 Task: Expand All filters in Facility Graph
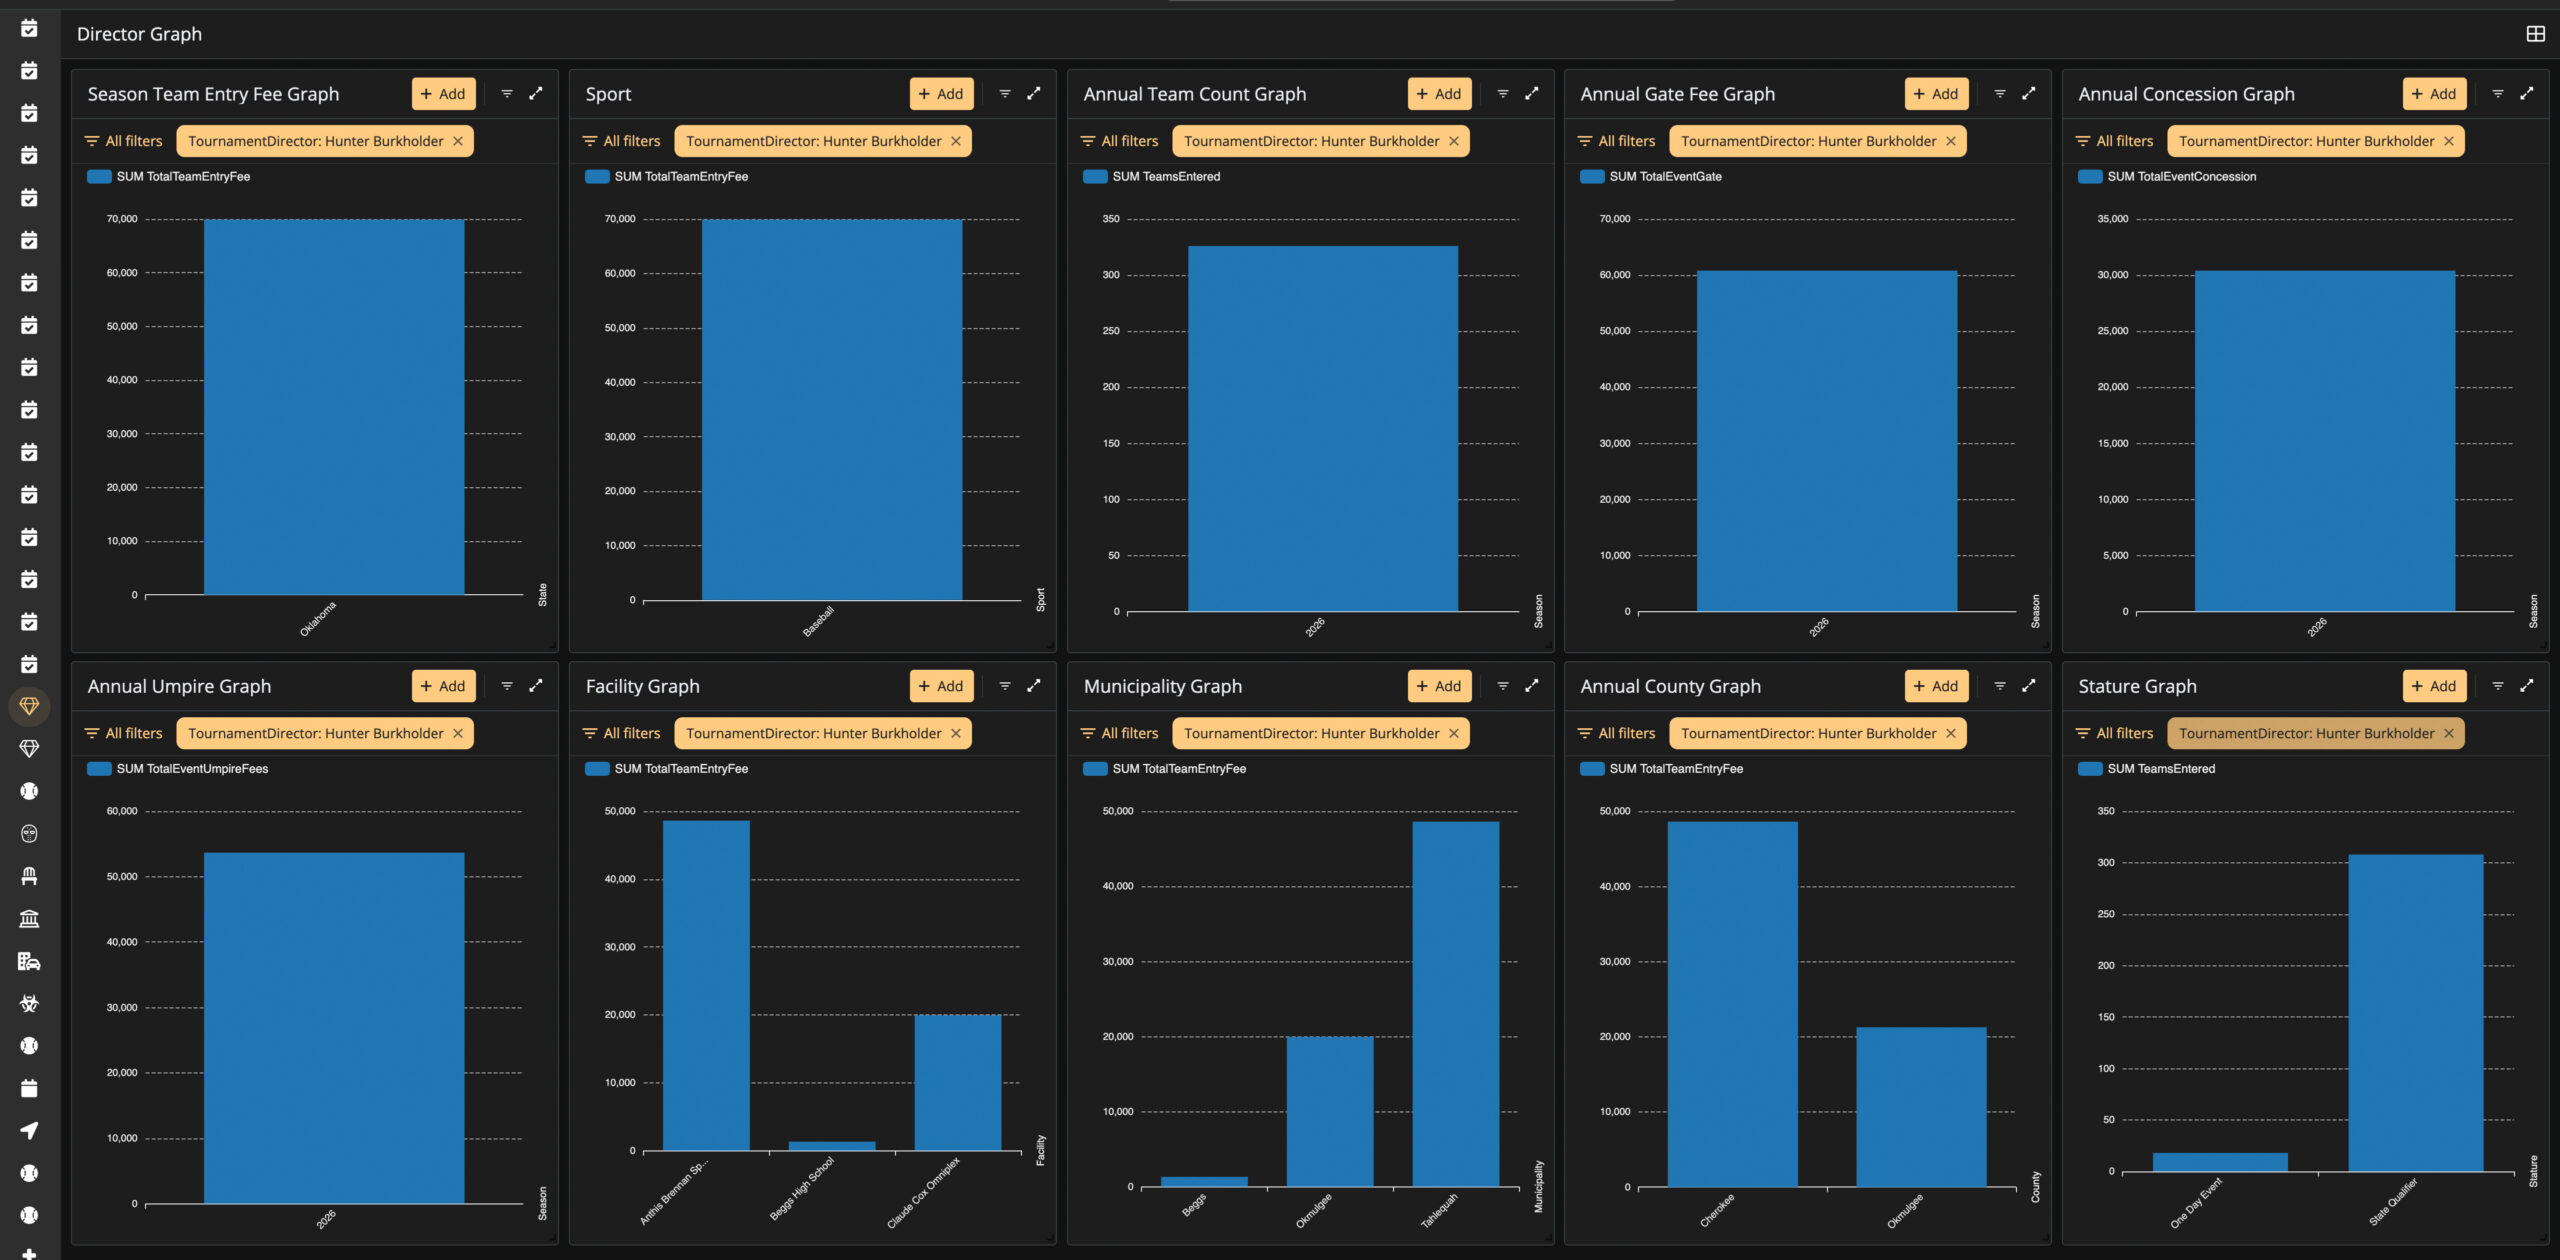click(x=622, y=733)
